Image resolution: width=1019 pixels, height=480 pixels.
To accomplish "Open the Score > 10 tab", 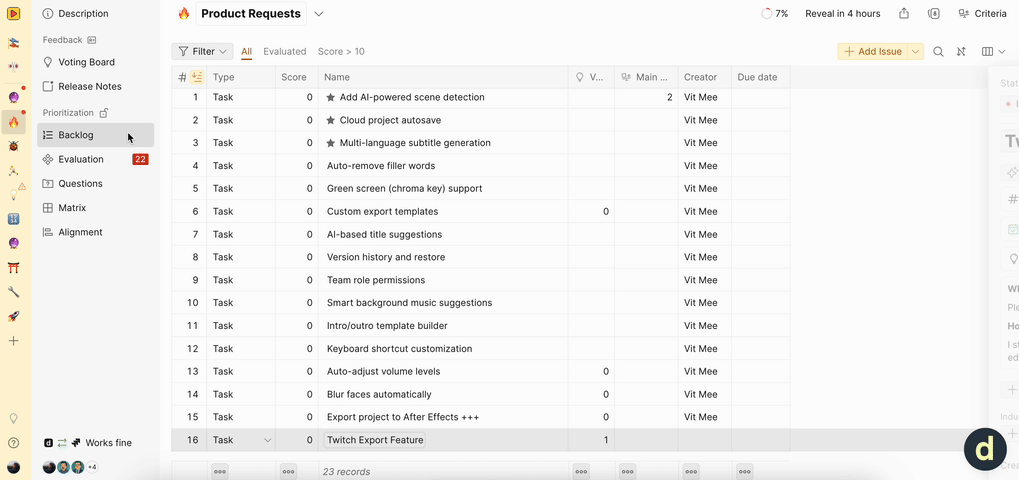I will tap(341, 52).
